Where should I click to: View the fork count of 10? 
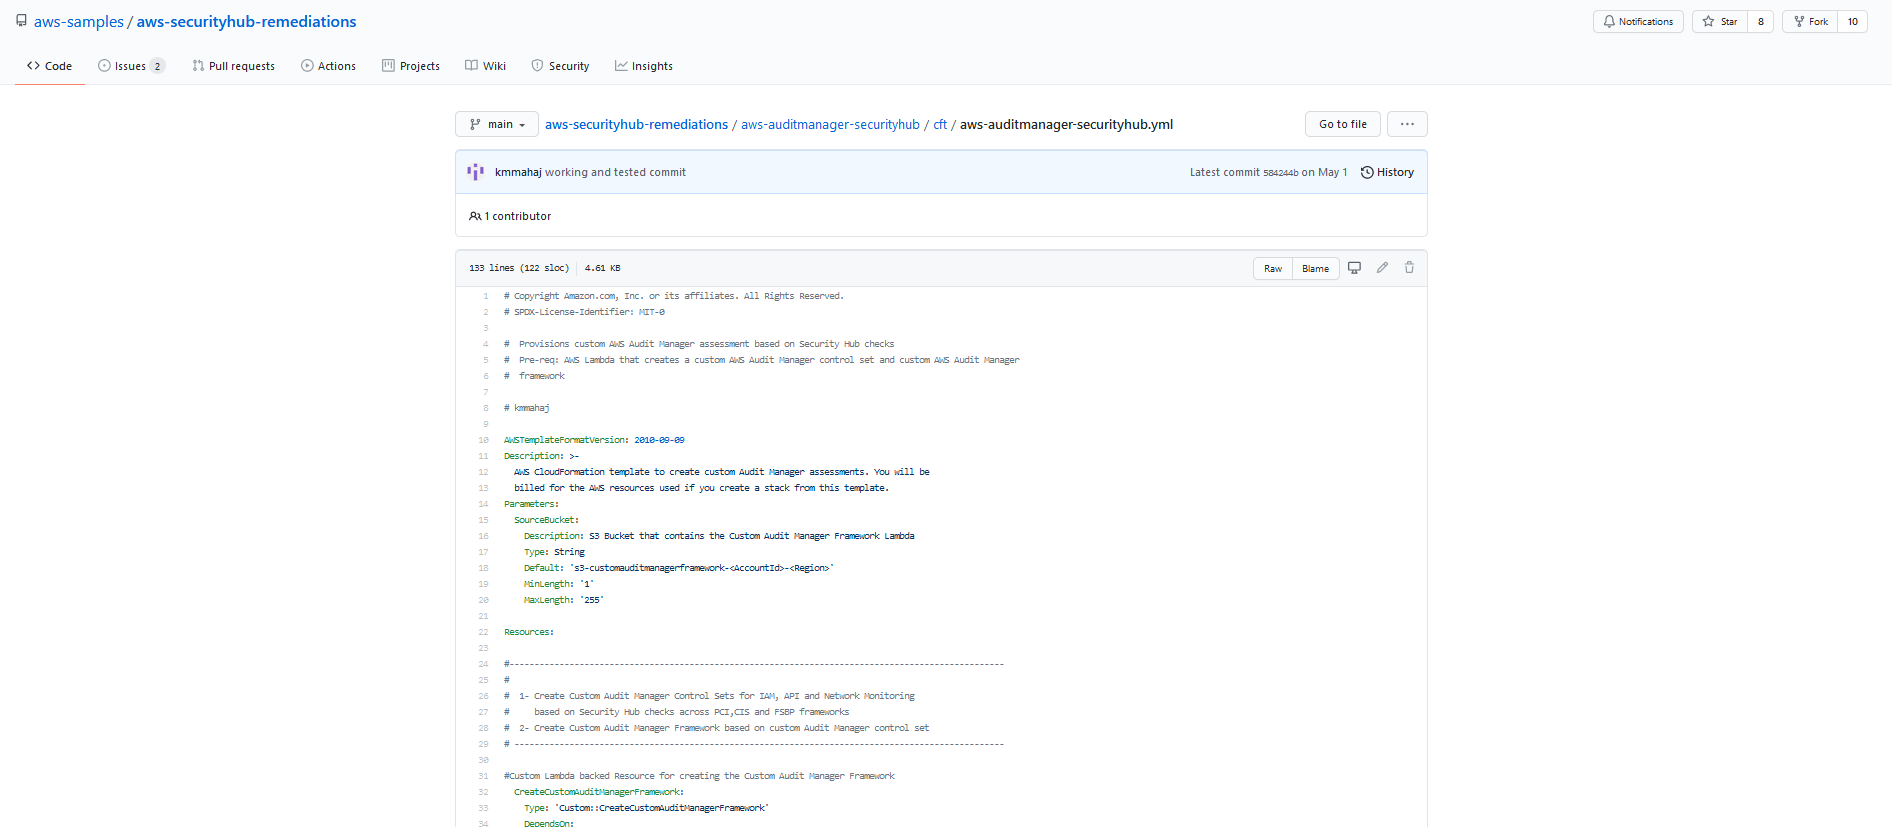(1853, 21)
